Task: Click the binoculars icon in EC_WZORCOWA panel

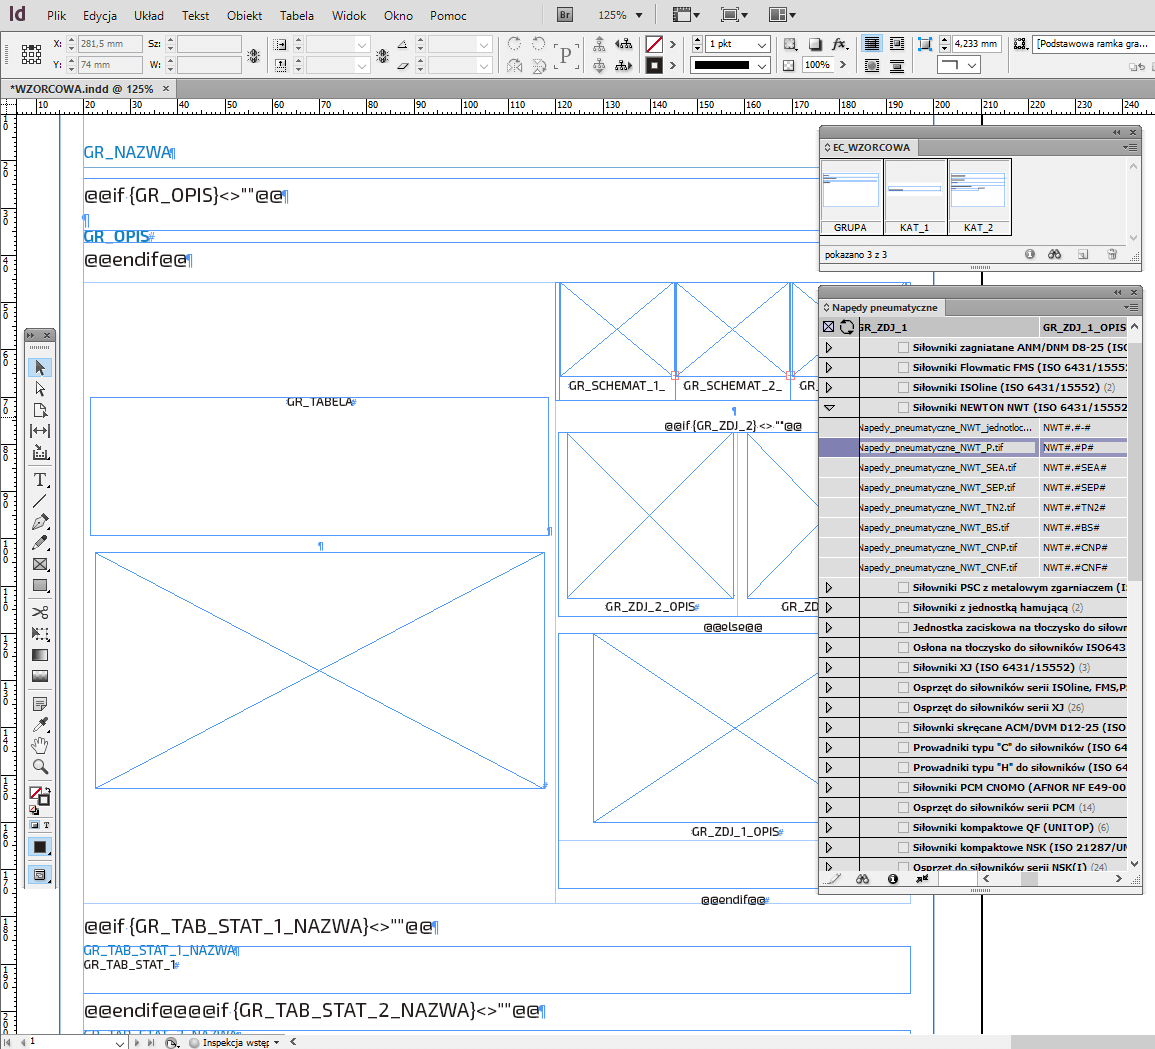Action: (1055, 254)
